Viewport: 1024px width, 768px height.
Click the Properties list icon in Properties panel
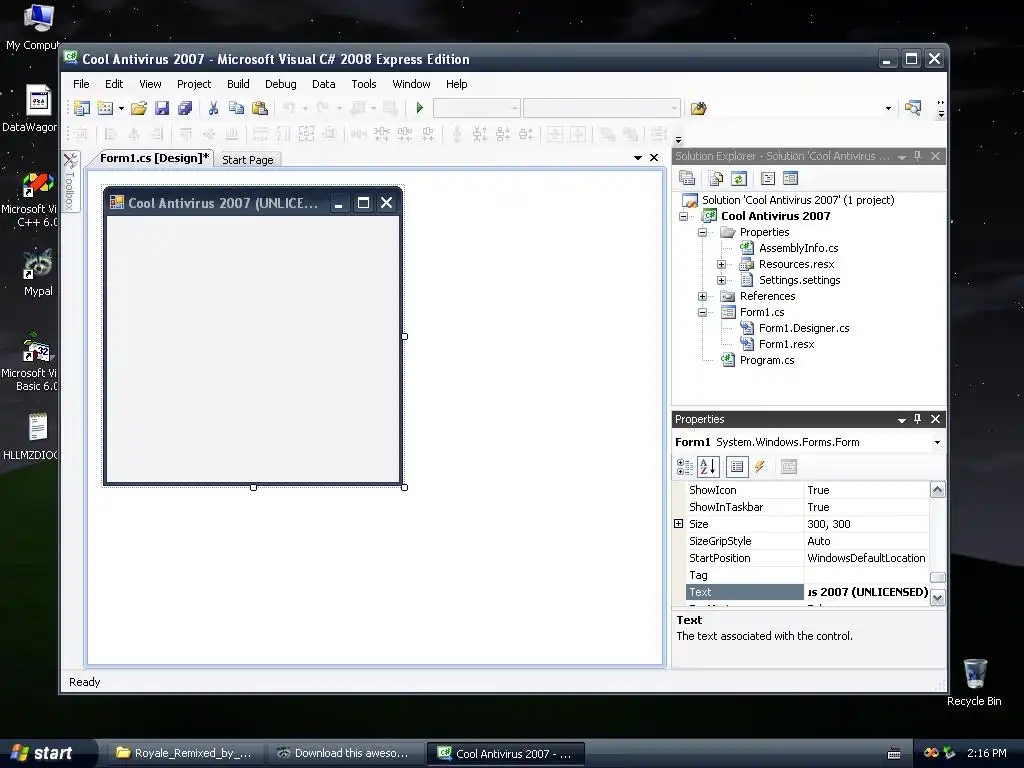737,467
